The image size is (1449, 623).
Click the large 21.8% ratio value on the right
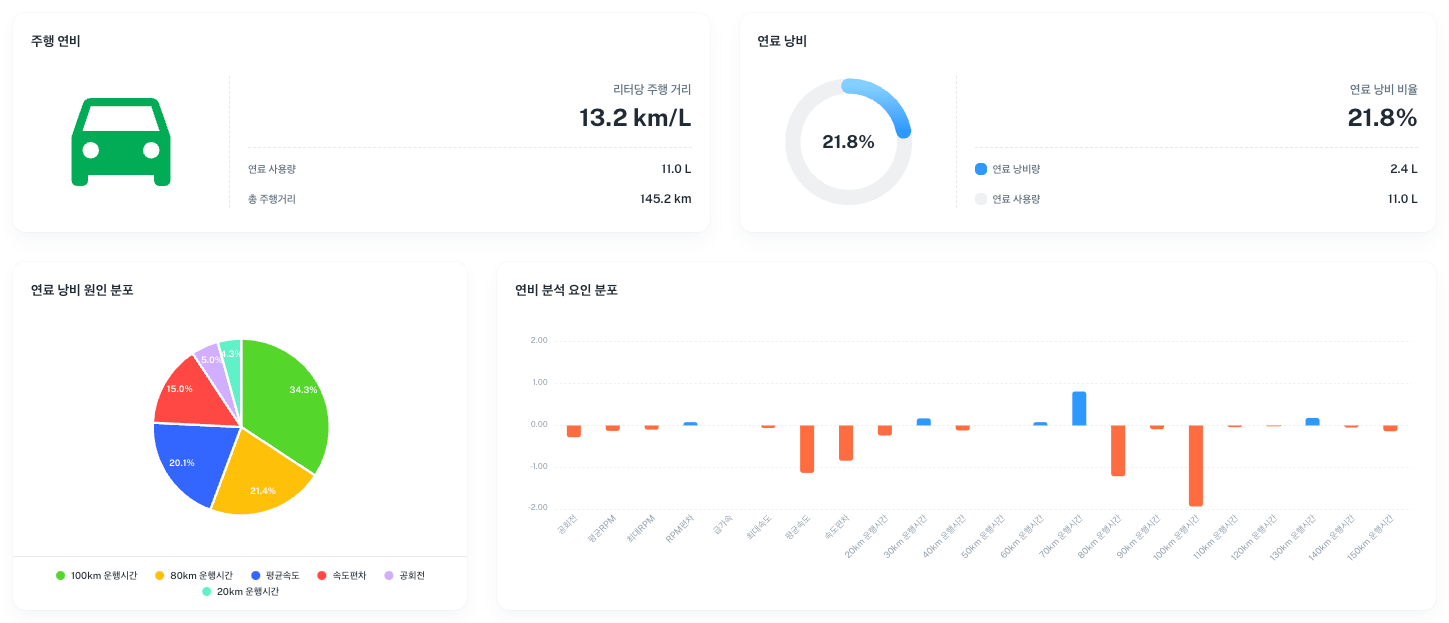point(1383,118)
